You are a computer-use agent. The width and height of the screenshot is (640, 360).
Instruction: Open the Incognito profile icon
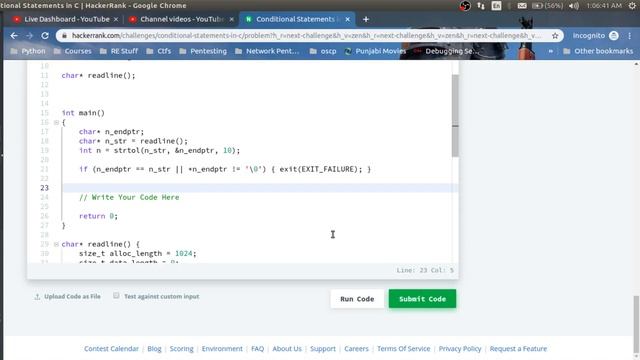(613, 36)
